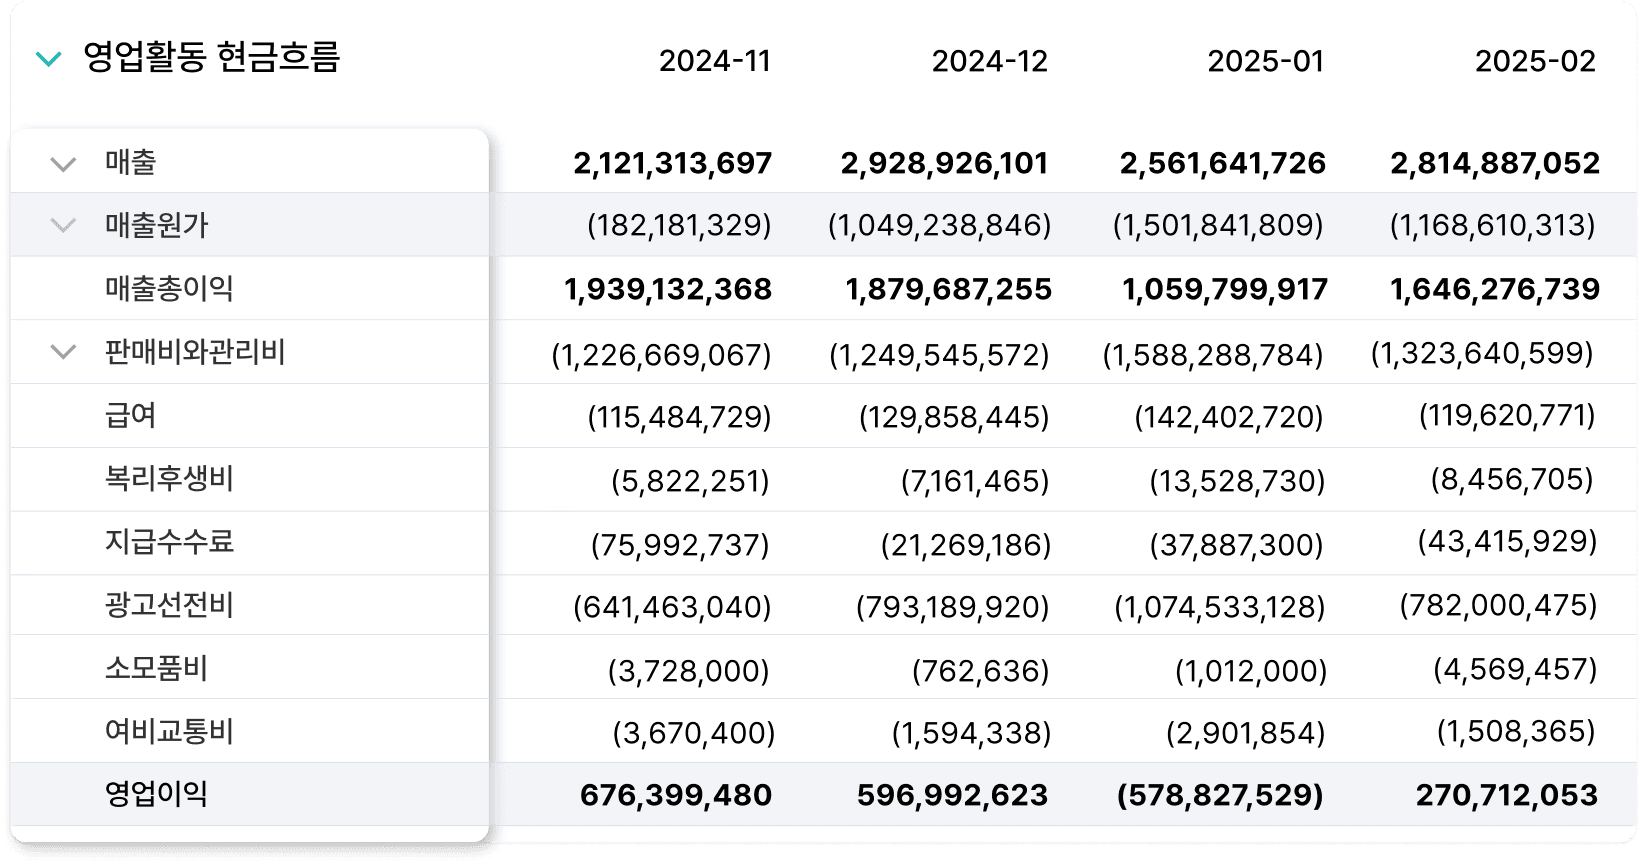The width and height of the screenshot is (1640, 864).
Task: Click the 매출총이익 value 1,879,687,255
Action: [x=949, y=289]
